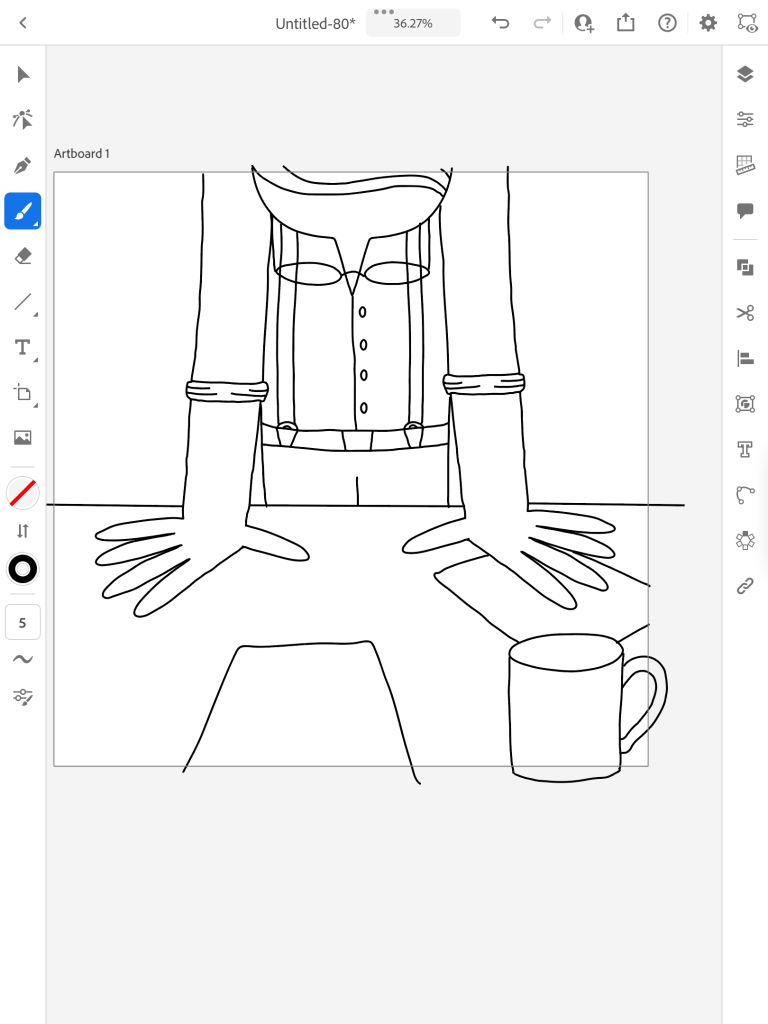768x1024 pixels.
Task: Open the Share export menu
Action: [626, 23]
